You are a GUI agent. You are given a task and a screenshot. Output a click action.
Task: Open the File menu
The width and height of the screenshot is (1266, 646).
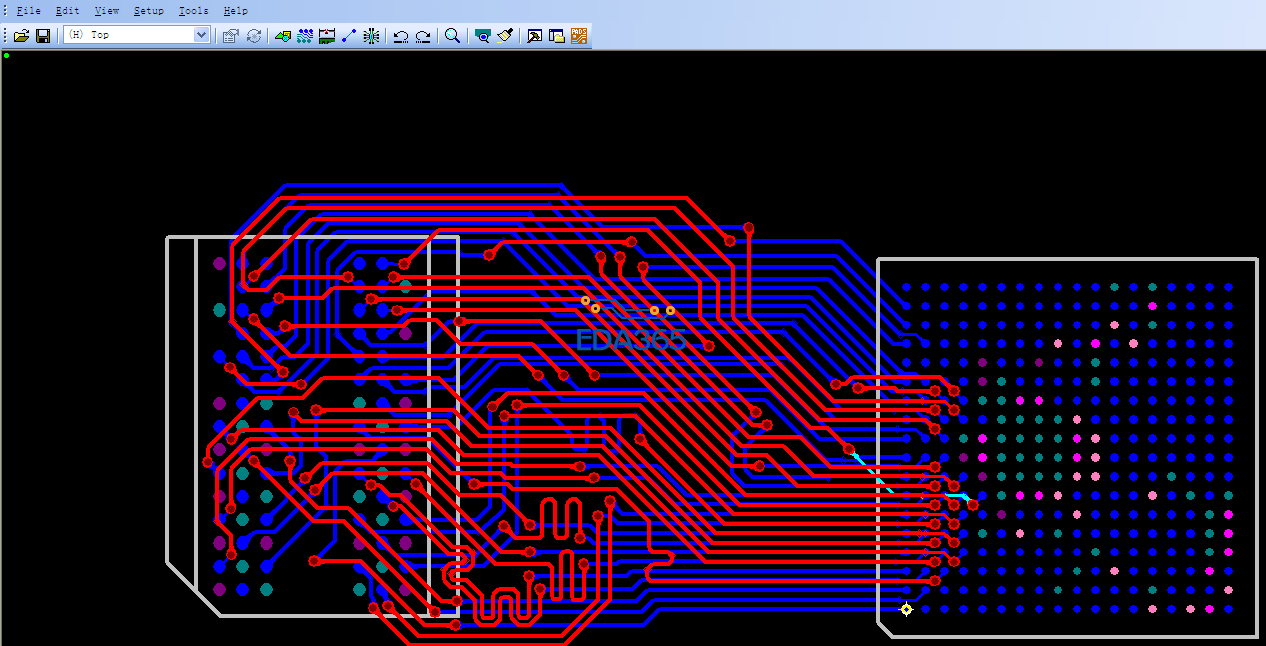28,10
